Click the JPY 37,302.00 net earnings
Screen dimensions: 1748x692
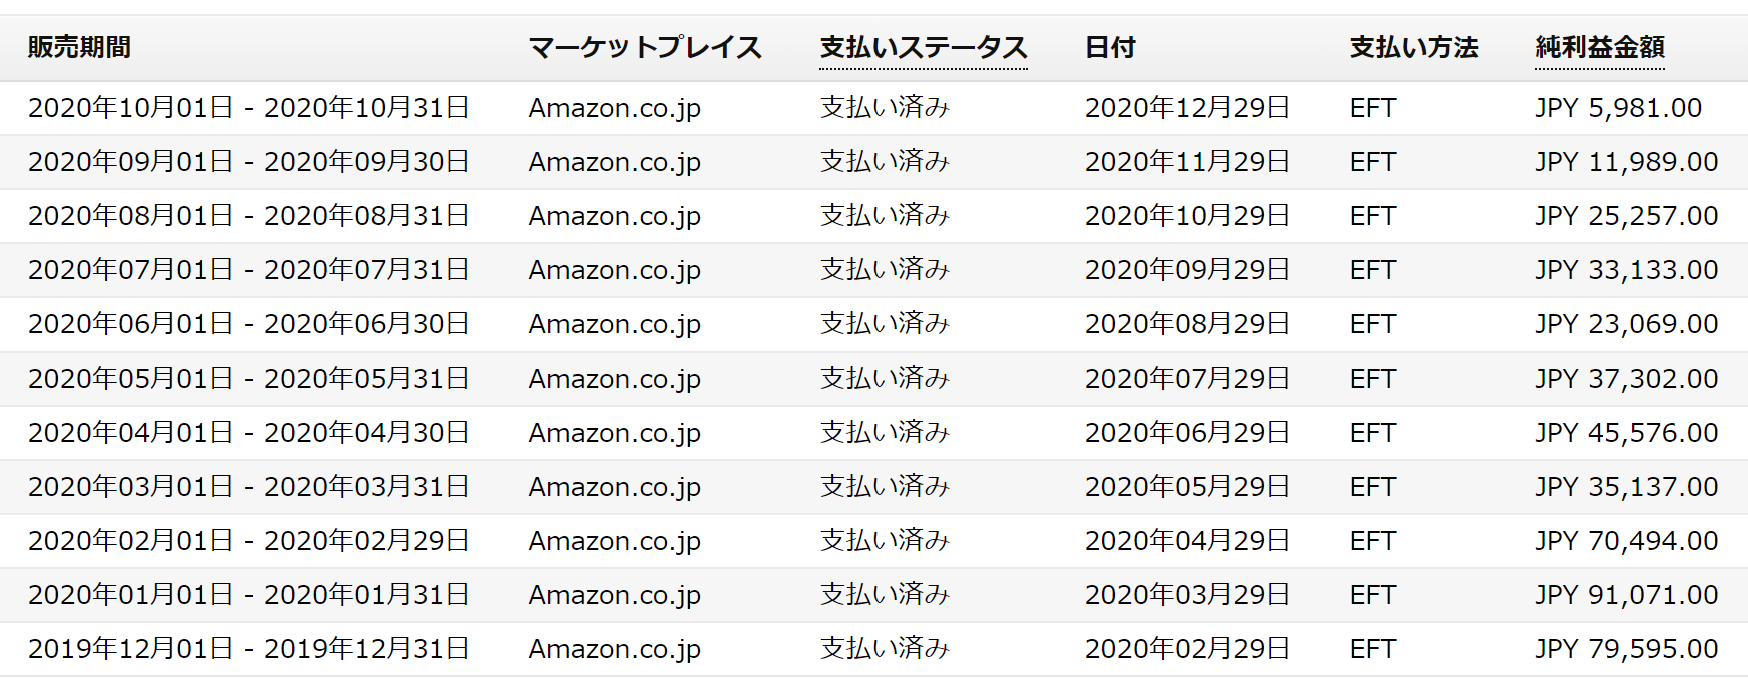coord(1626,379)
